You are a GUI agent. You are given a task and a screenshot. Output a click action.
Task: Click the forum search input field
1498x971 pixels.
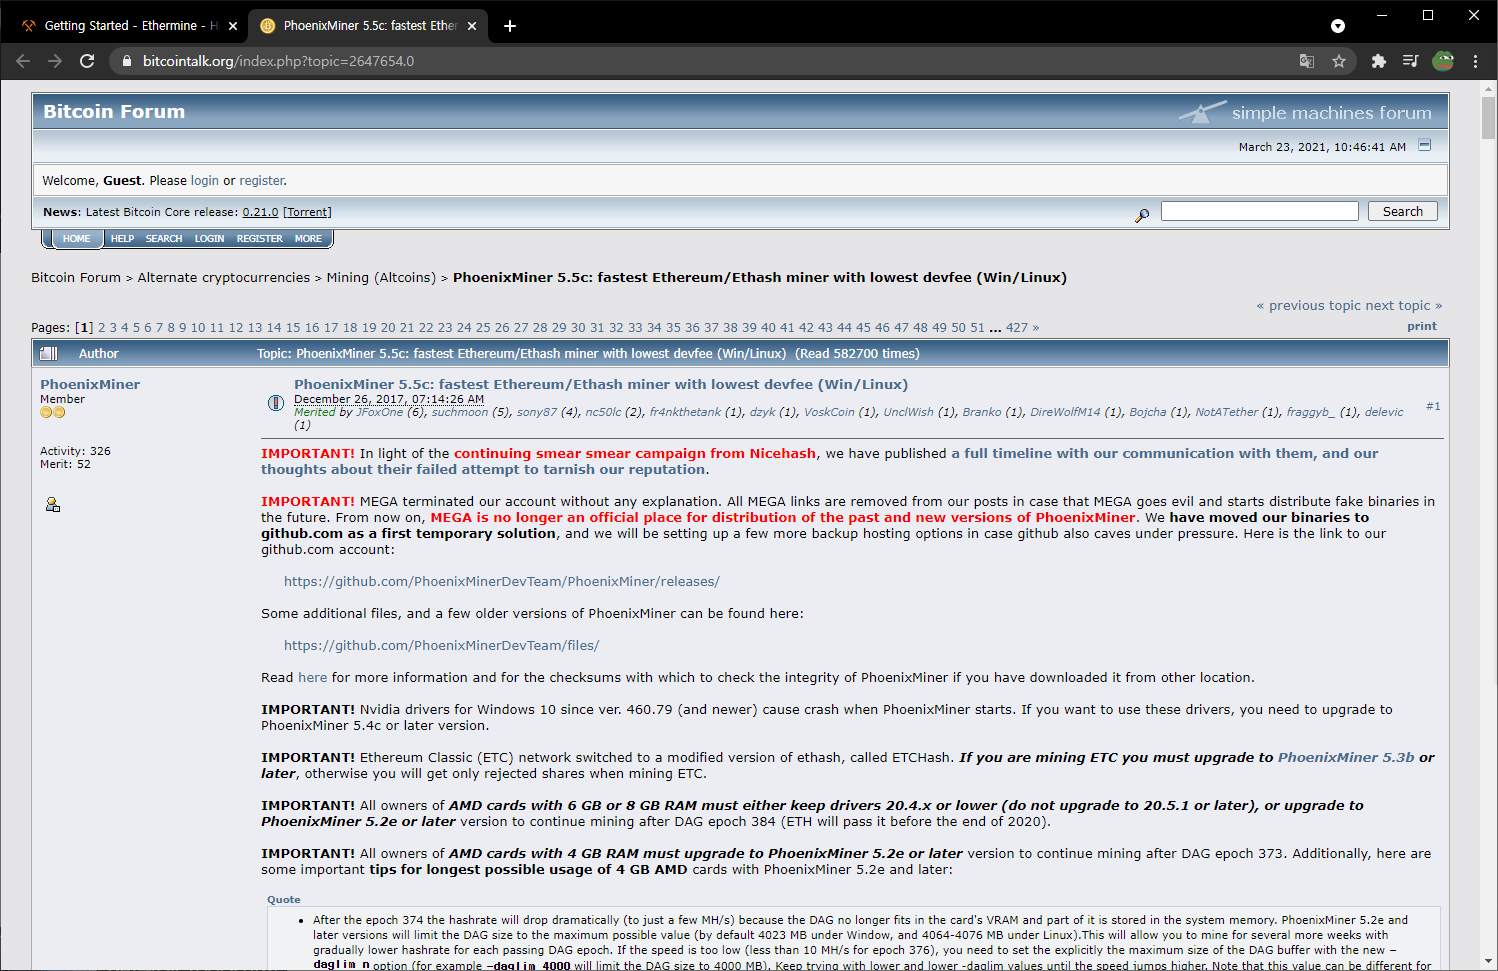pos(1259,211)
